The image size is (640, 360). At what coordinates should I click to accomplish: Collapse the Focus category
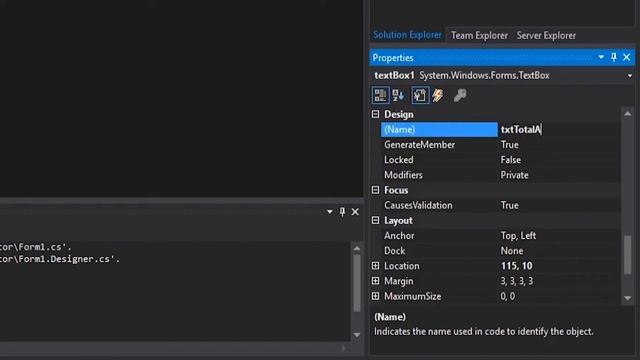(376, 190)
